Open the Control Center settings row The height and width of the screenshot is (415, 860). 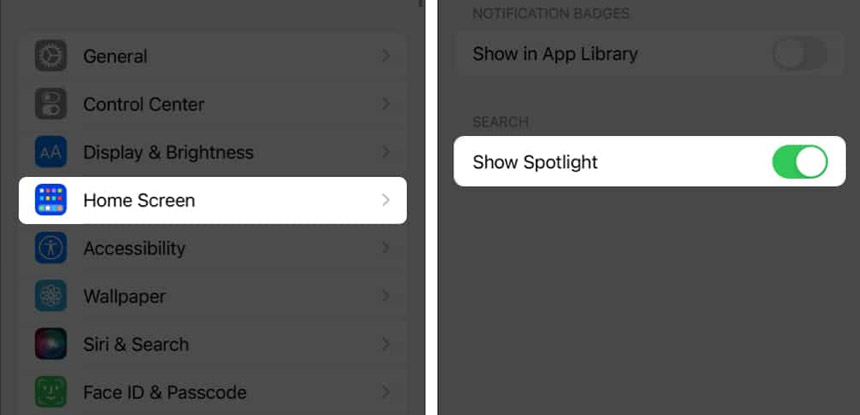[213, 104]
